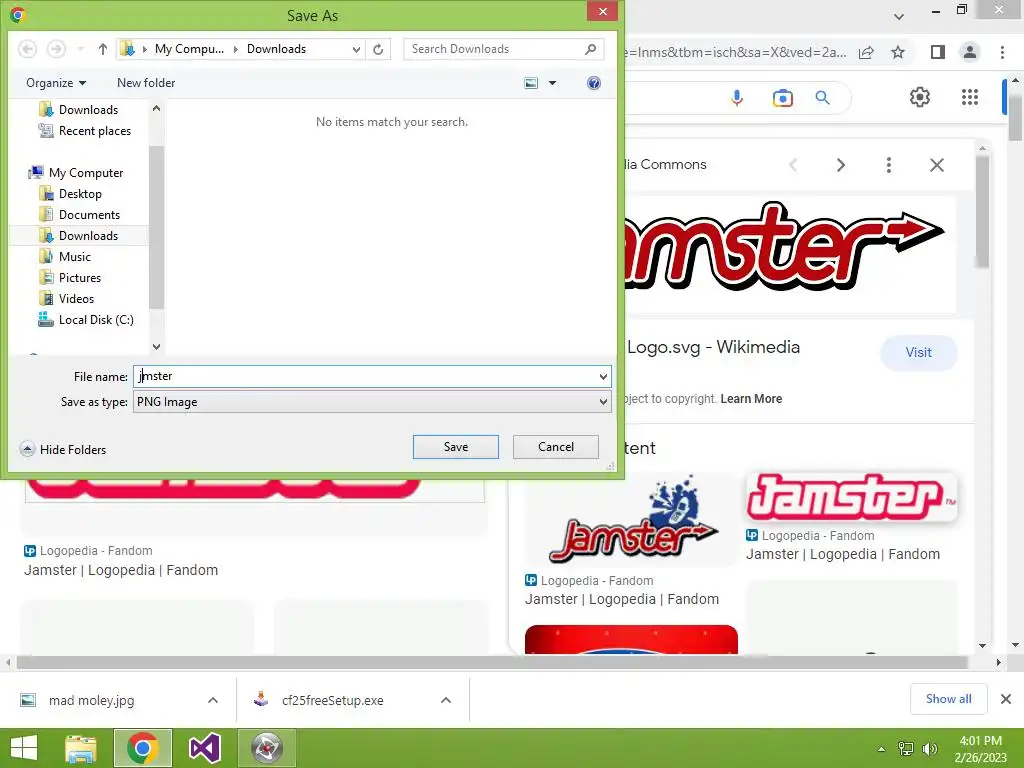
Task: Open mad moley.jpg downloaded file
Action: (x=91, y=700)
